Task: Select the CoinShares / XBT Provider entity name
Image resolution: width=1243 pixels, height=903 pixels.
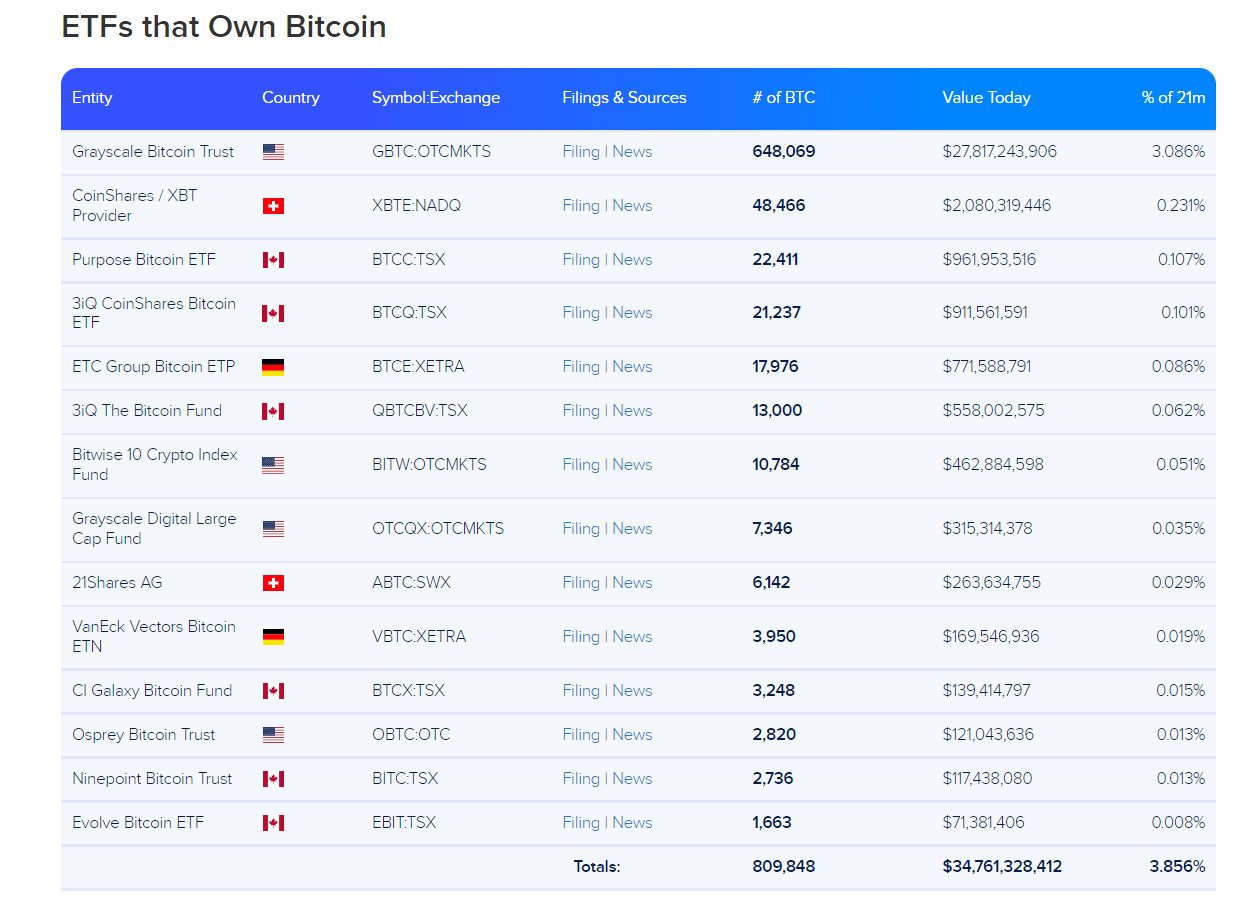Action: 135,206
